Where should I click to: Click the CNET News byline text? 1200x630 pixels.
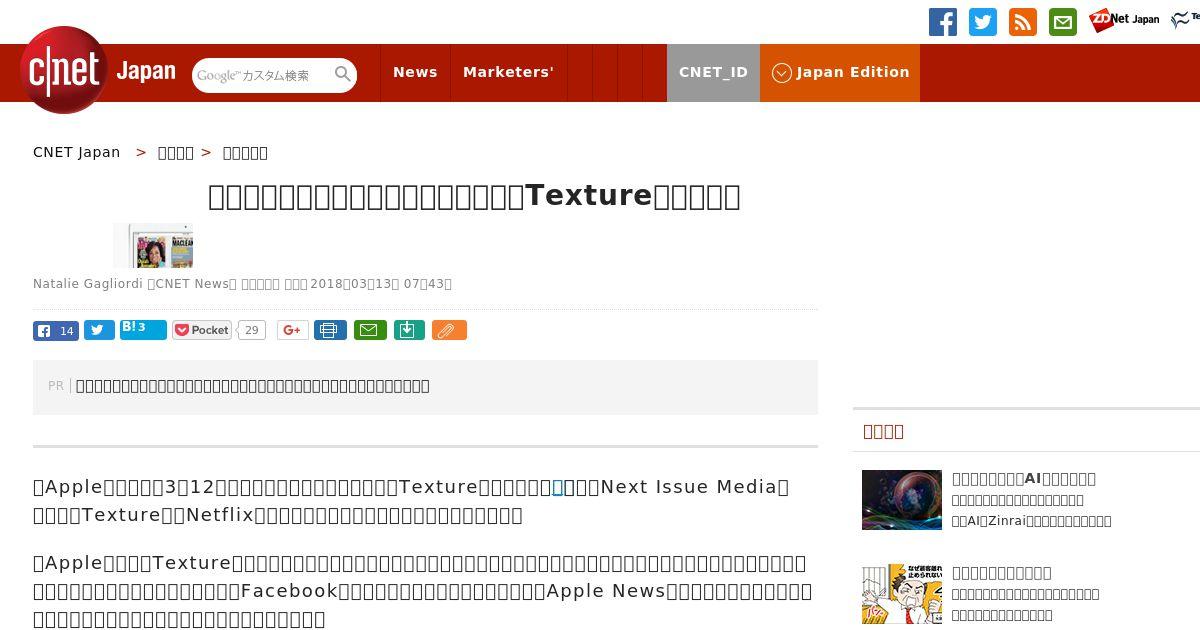pyautogui.click(x=192, y=284)
